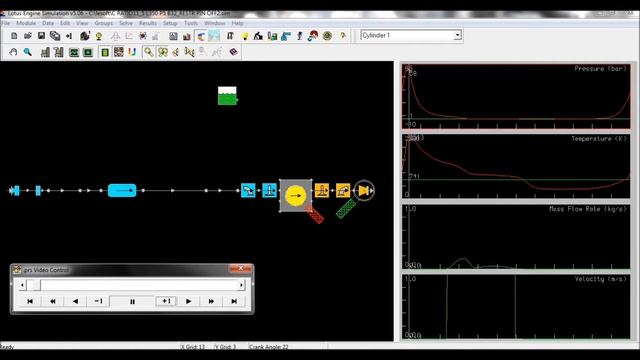Click the Mass Flow Rate plot
640x360 pixels.
click(516, 236)
